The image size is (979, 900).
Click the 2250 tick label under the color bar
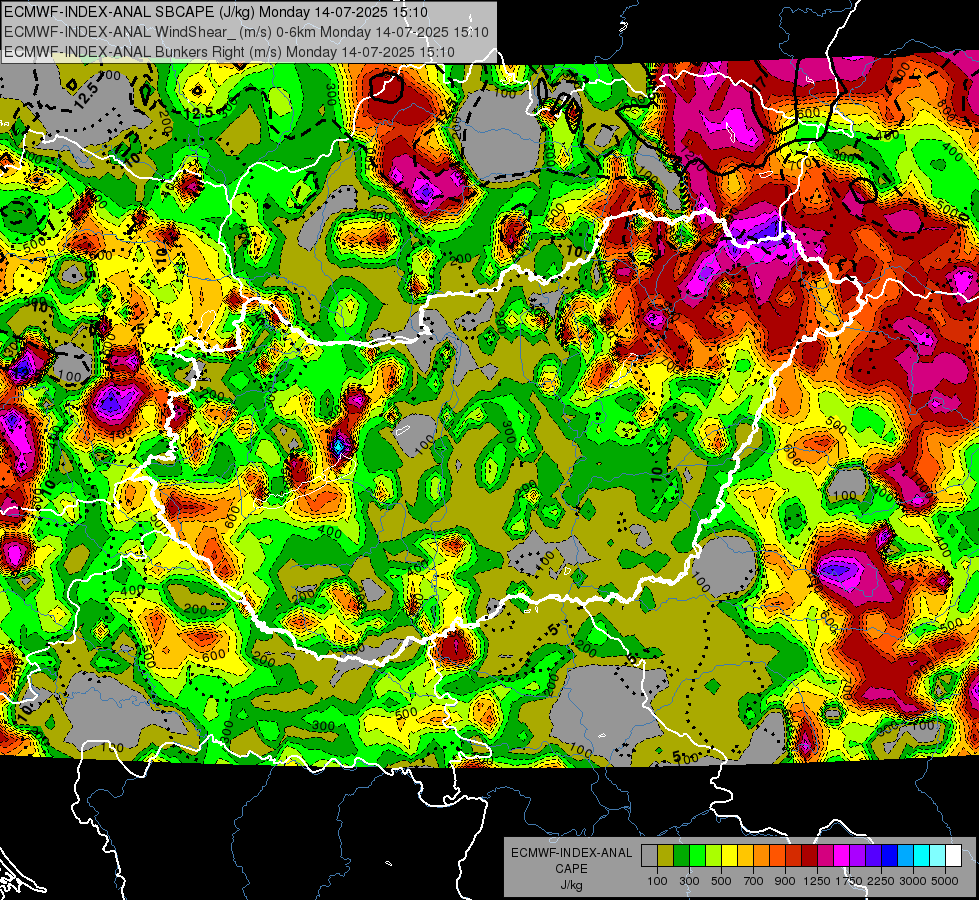point(882,881)
